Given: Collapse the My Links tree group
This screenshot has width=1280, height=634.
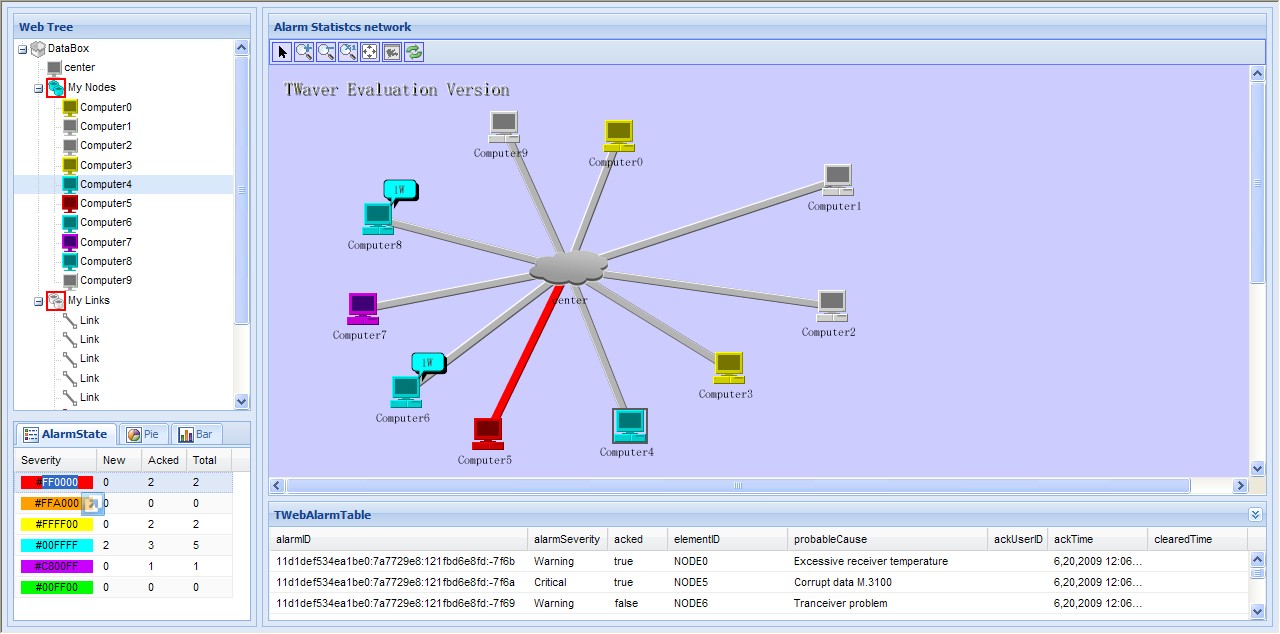Looking at the screenshot, I should click(38, 301).
